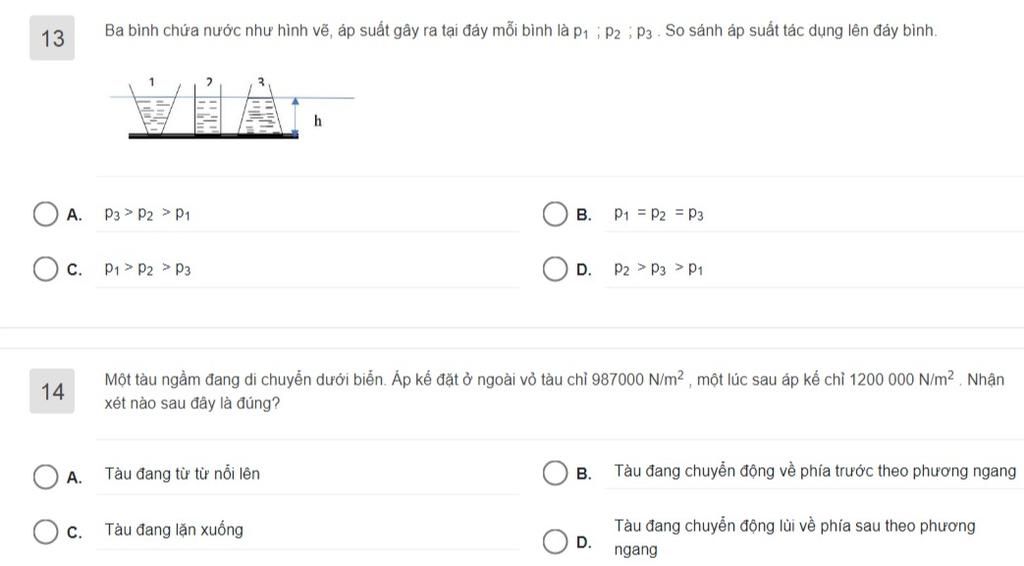The image size is (1024, 566).
Task: Click the question 14 prompt text
Action: coord(554,391)
